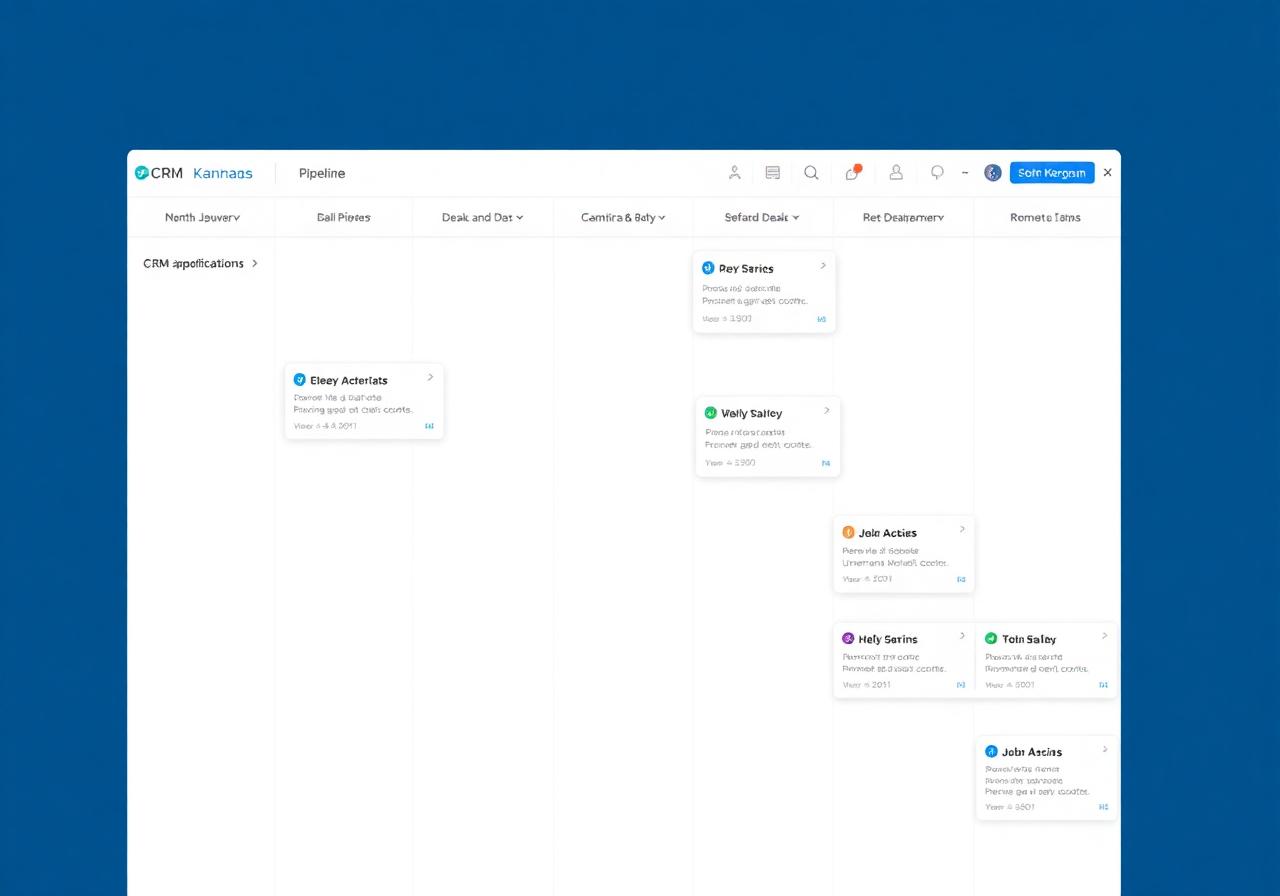1280x896 pixels.
Task: Click the small blue badge on Welly Salley card
Action: [x=825, y=463]
